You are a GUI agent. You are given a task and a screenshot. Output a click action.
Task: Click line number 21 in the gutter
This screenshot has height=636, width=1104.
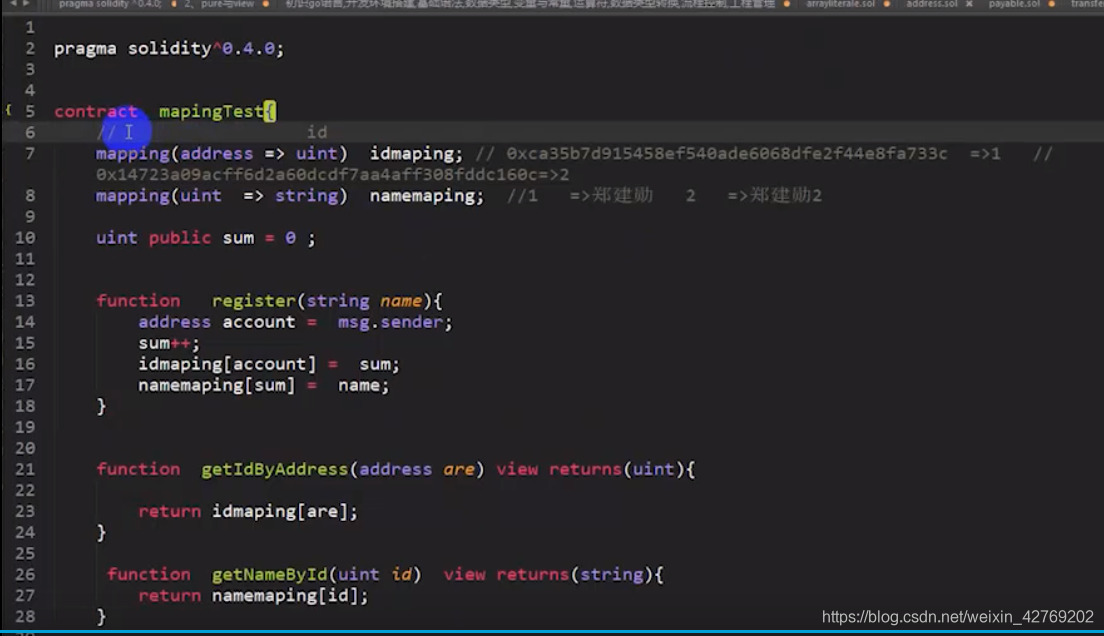point(25,469)
